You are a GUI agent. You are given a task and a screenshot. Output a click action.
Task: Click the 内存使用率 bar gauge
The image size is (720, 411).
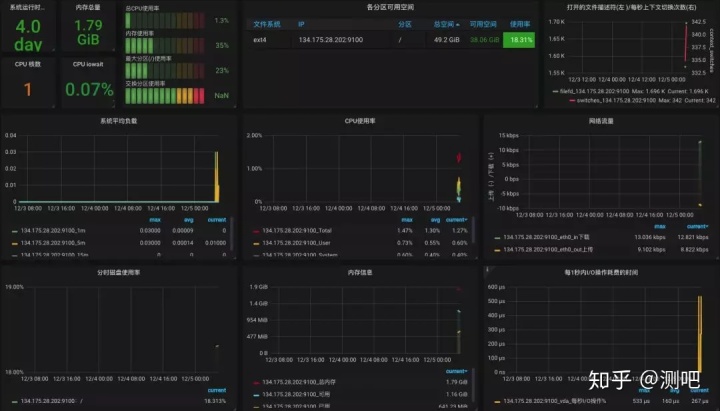[165, 45]
